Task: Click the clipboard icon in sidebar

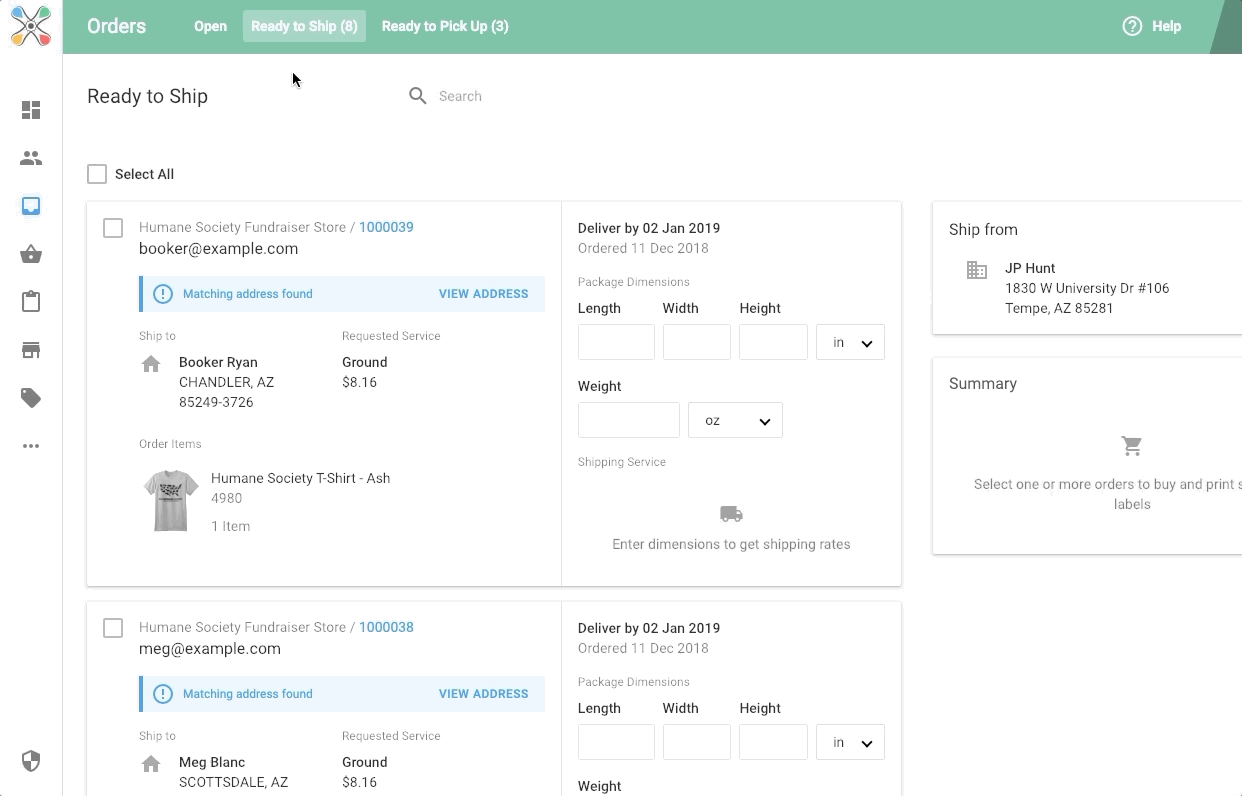Action: coord(31,302)
